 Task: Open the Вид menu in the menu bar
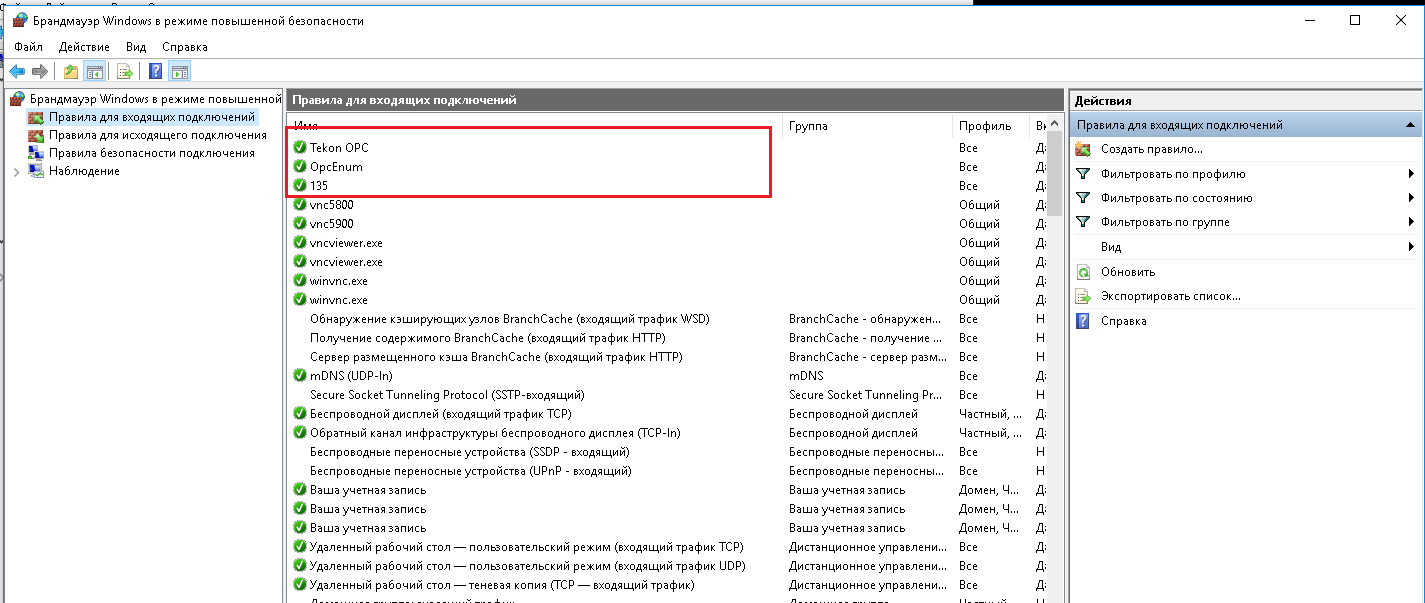[x=136, y=47]
